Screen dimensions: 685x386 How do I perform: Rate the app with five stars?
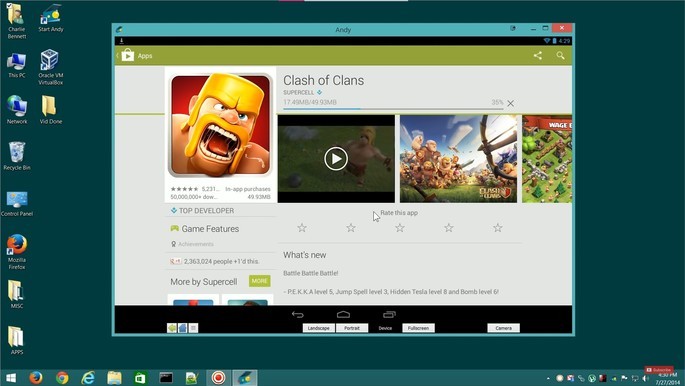pos(498,227)
